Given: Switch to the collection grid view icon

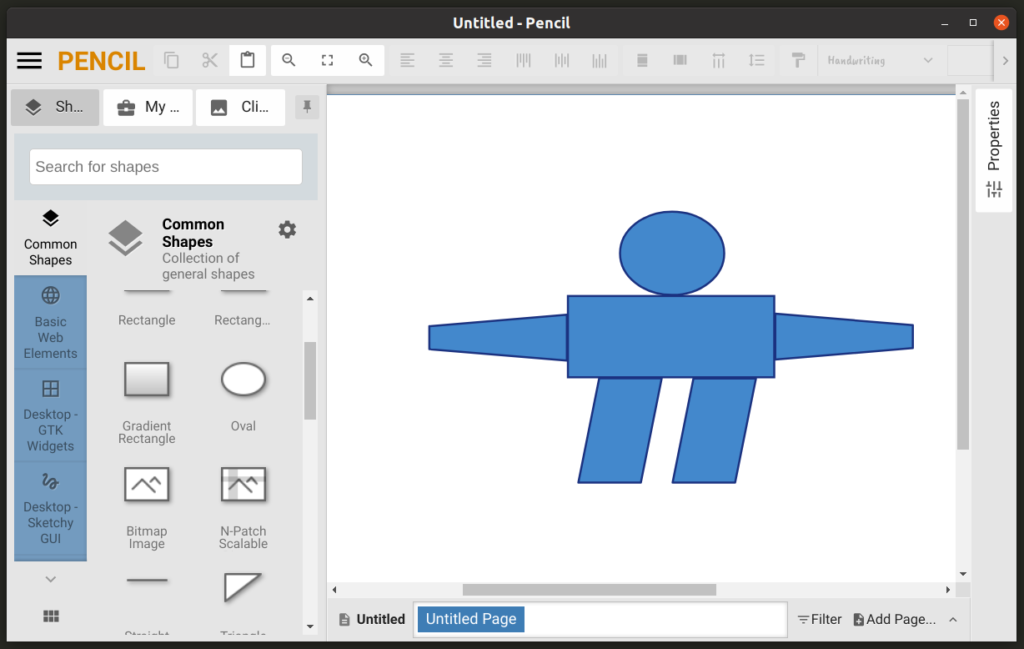Looking at the screenshot, I should click(x=51, y=616).
